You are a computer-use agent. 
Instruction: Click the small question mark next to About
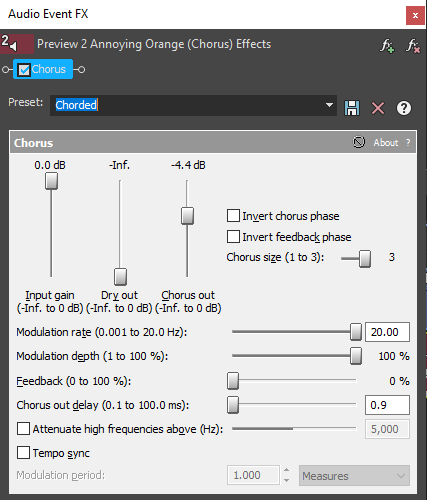pos(408,143)
